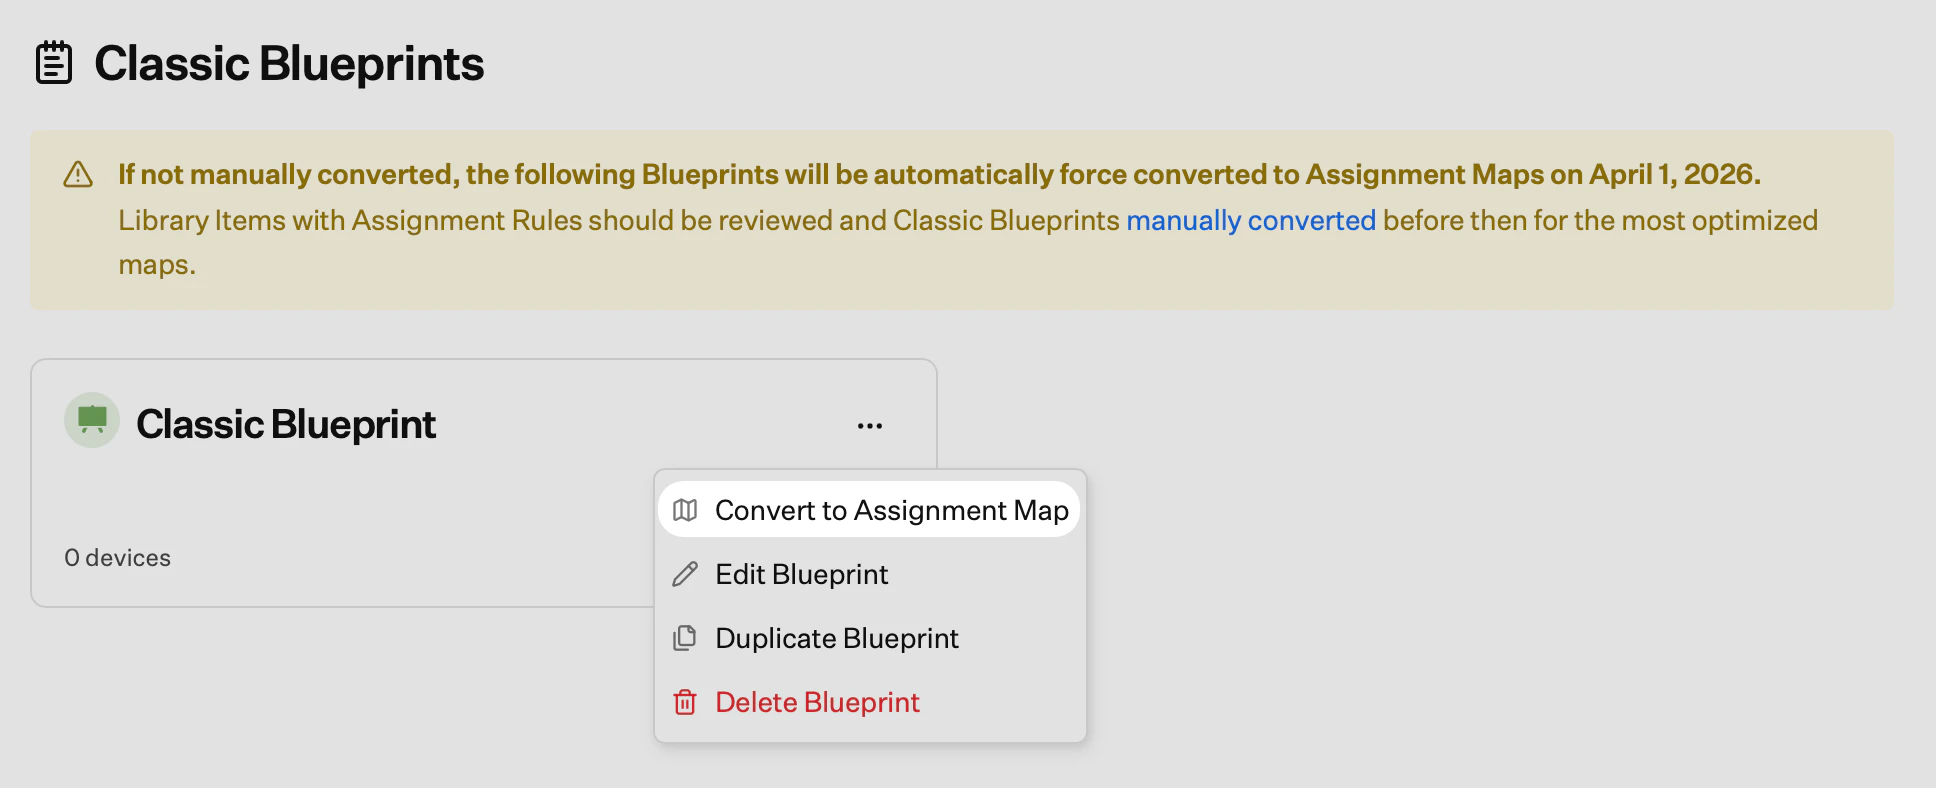Screen dimensions: 1936x788
Task: Click the Delete Blueprint red text
Action: [x=817, y=702]
